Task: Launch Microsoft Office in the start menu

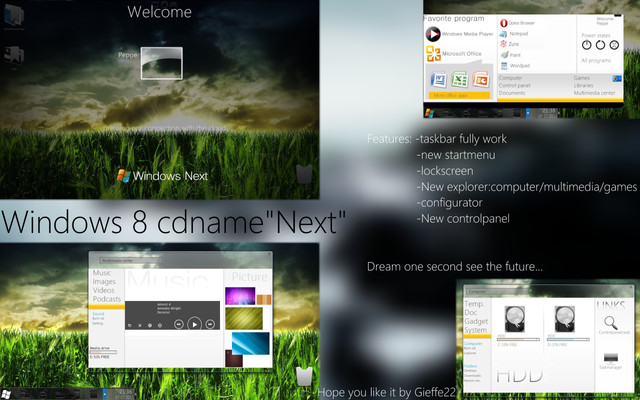Action: coord(453,53)
